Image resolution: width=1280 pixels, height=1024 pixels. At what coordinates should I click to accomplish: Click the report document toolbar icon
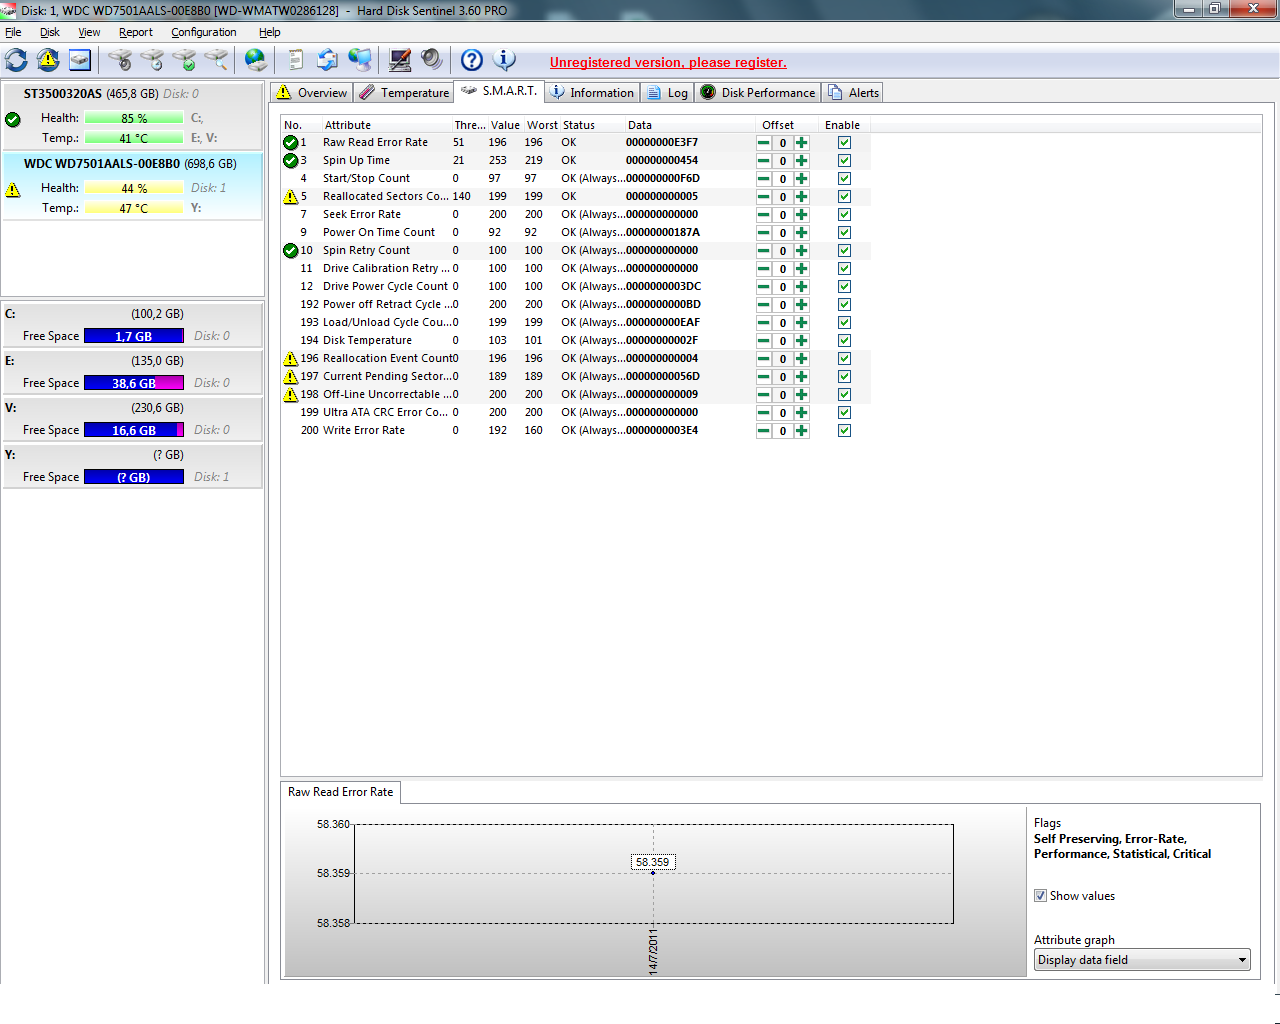point(295,60)
